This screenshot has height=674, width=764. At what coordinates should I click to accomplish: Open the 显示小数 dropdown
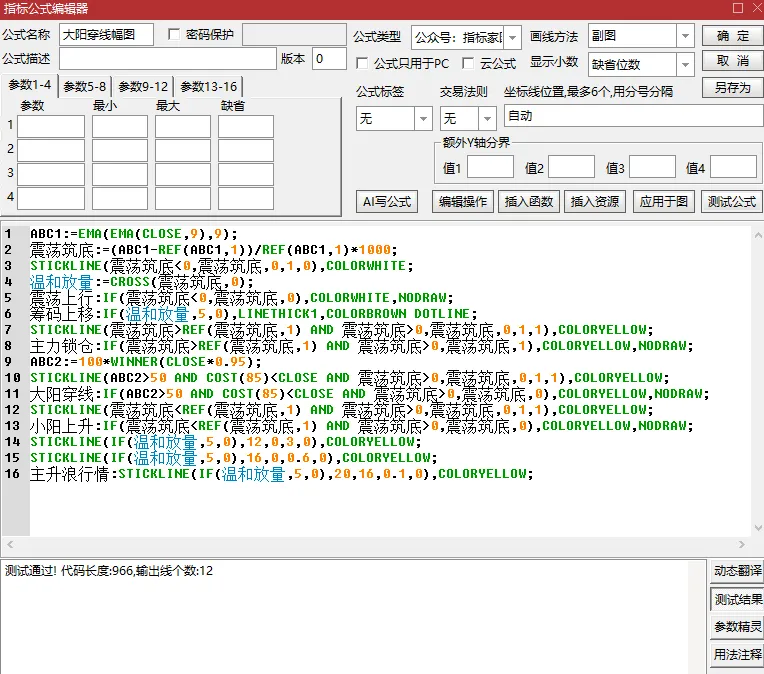tap(685, 64)
